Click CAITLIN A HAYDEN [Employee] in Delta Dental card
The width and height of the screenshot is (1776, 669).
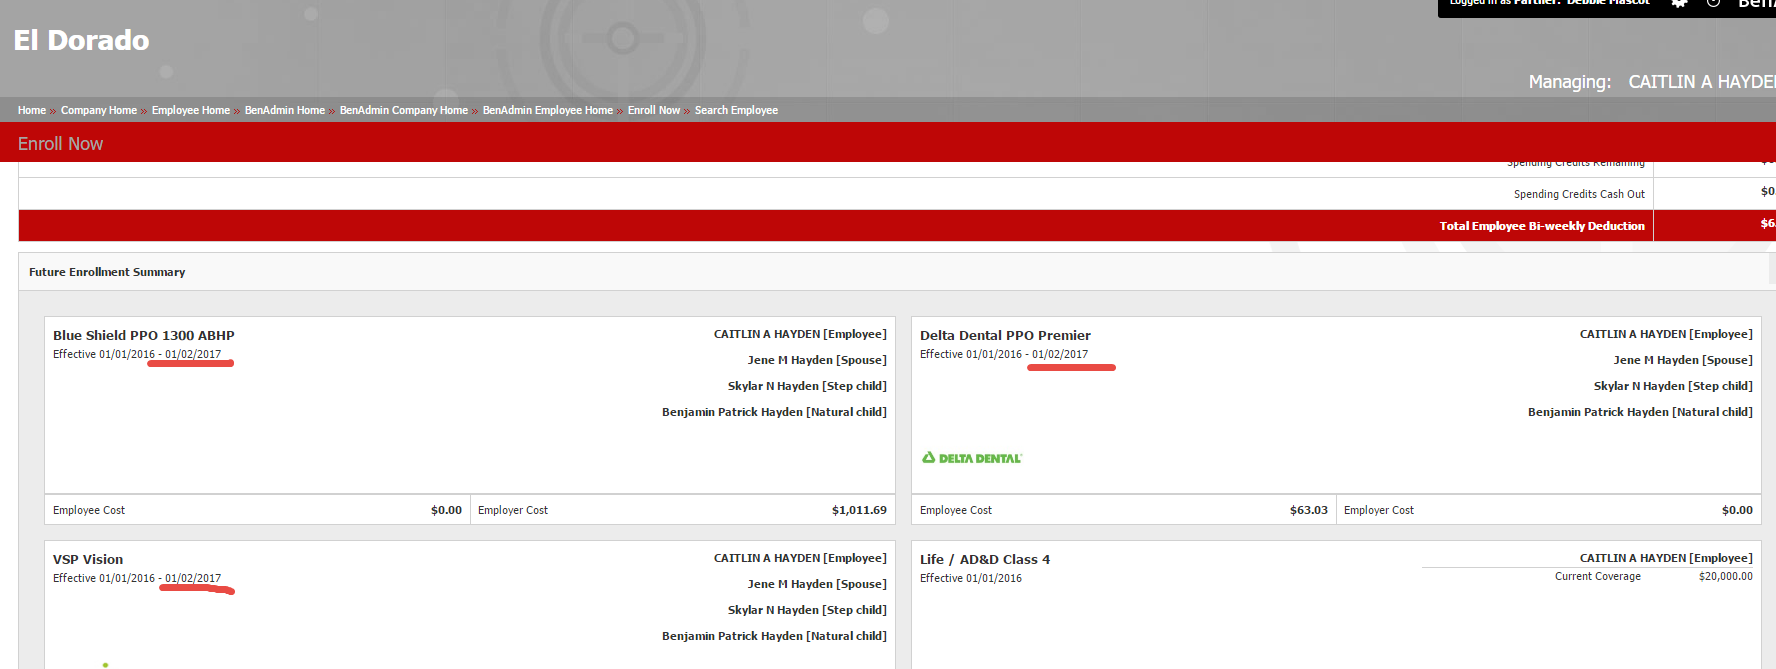[1666, 334]
